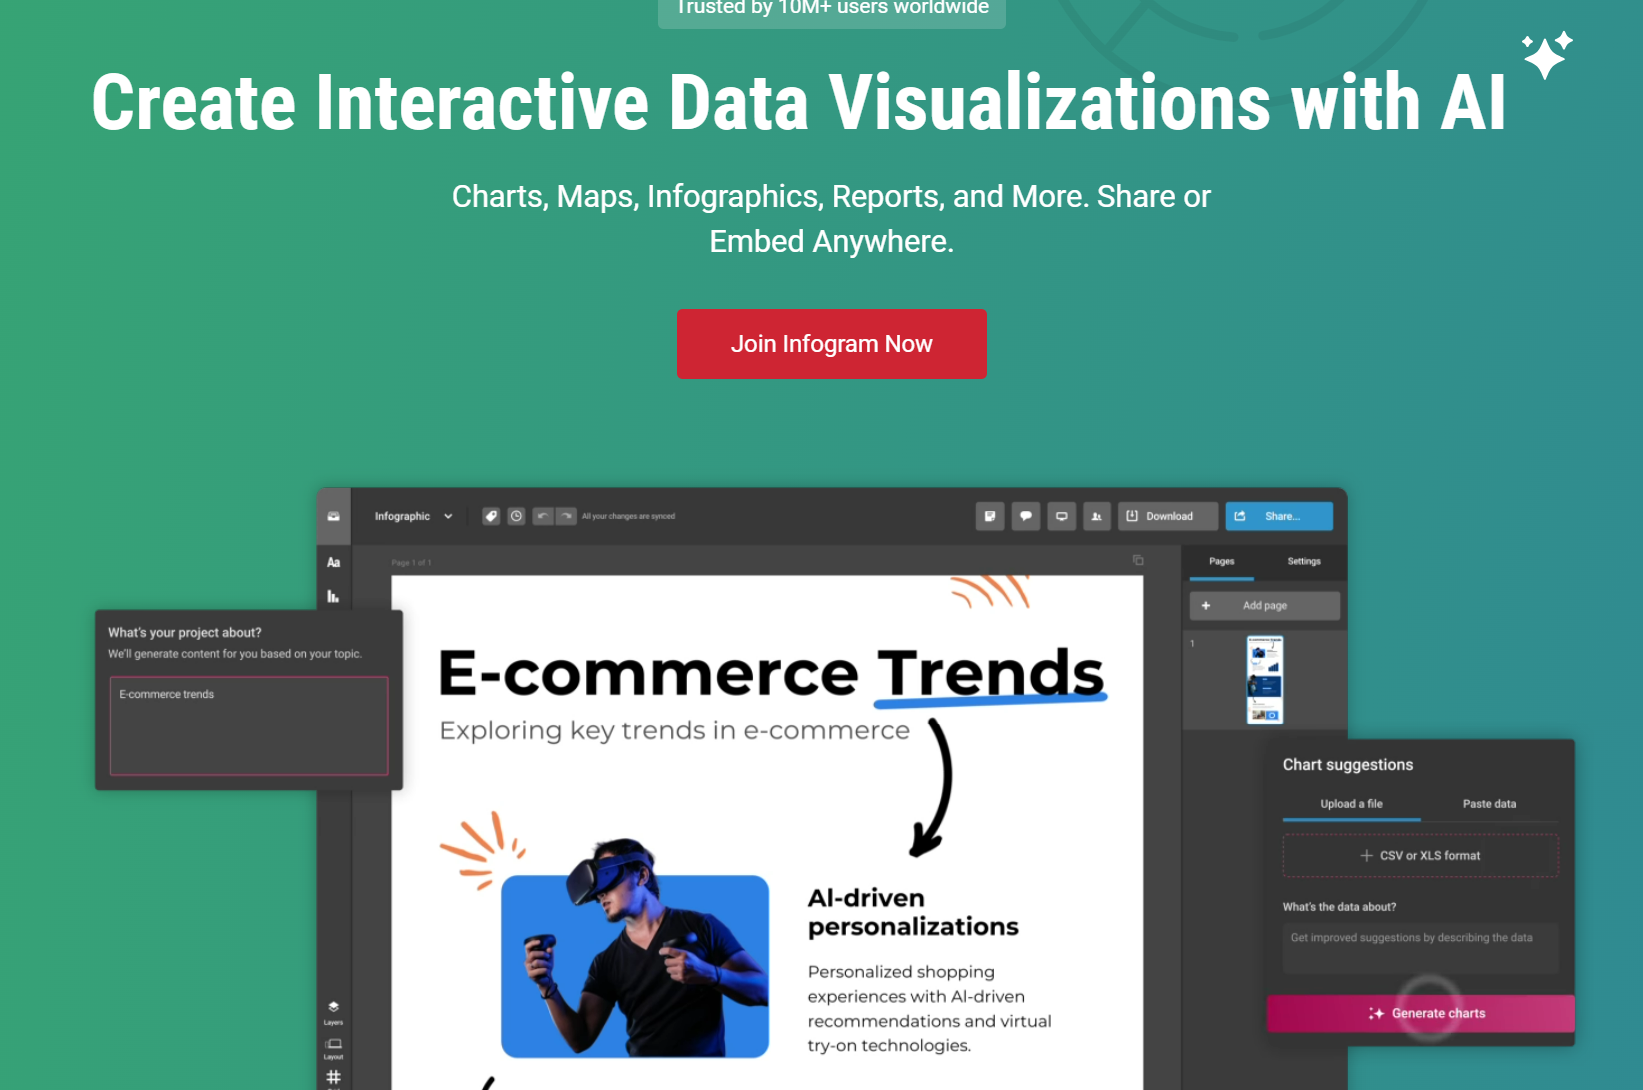Select the chart tool in left sidebar
Viewport: 1643px width, 1090px height.
coord(333,596)
